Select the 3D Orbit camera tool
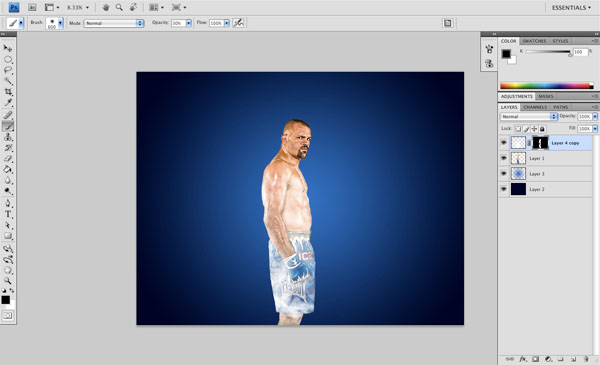Image resolution: width=600 pixels, height=365 pixels. 8,259
